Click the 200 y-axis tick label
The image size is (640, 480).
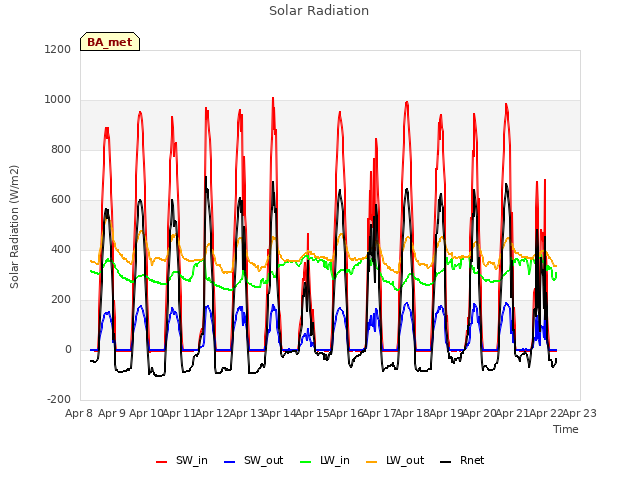click(x=61, y=300)
